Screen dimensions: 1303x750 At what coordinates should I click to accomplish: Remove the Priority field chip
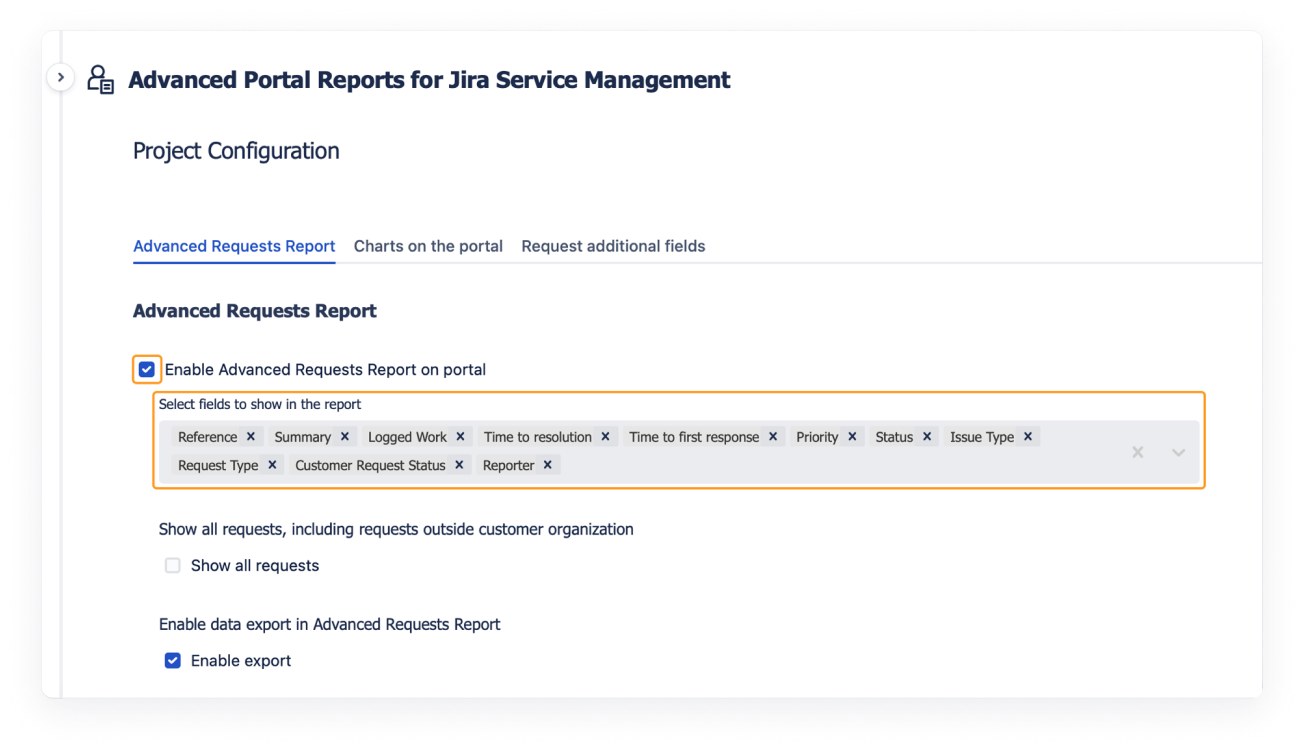tap(852, 436)
